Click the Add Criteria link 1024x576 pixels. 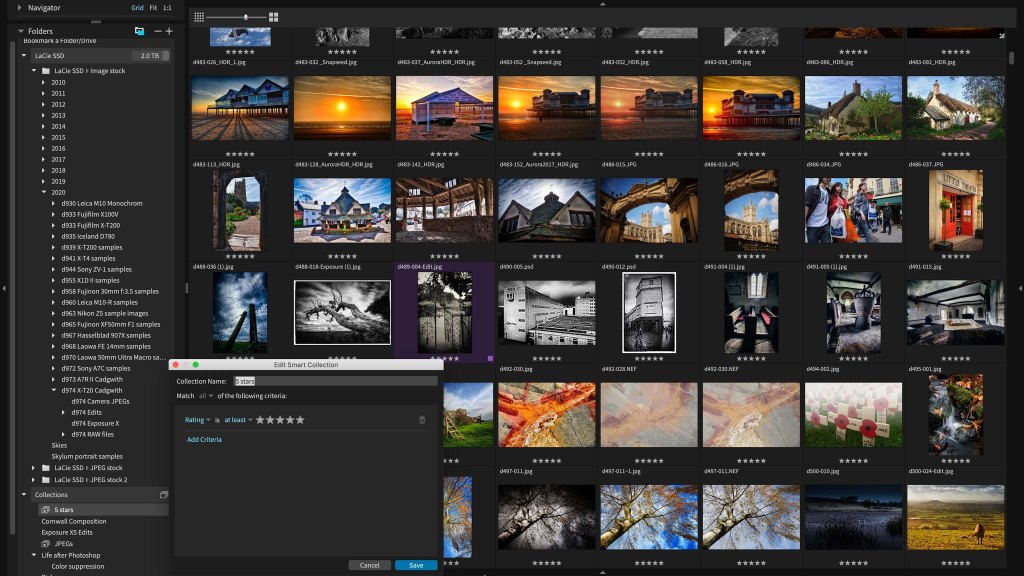click(204, 440)
